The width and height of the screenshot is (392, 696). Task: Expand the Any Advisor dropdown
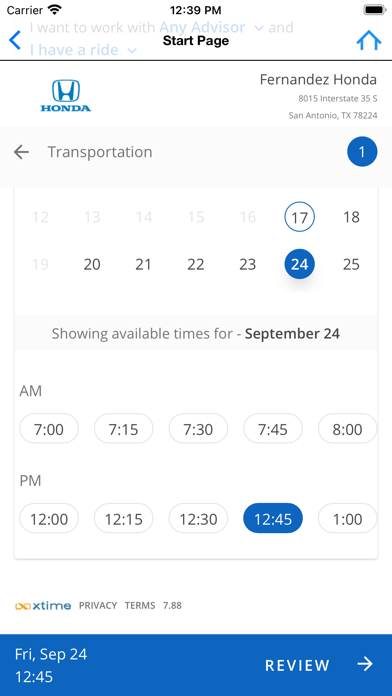click(211, 28)
